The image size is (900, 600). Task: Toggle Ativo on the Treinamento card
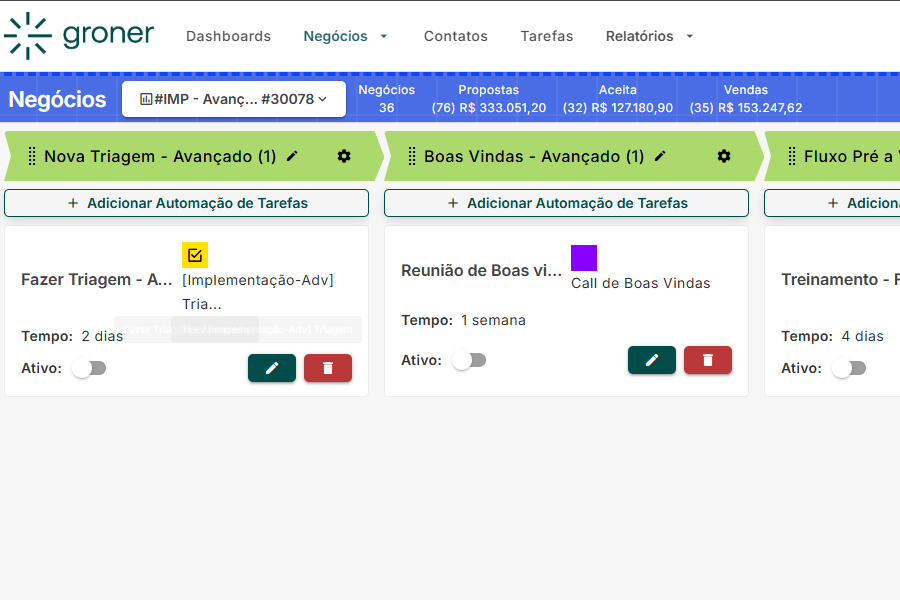point(849,368)
